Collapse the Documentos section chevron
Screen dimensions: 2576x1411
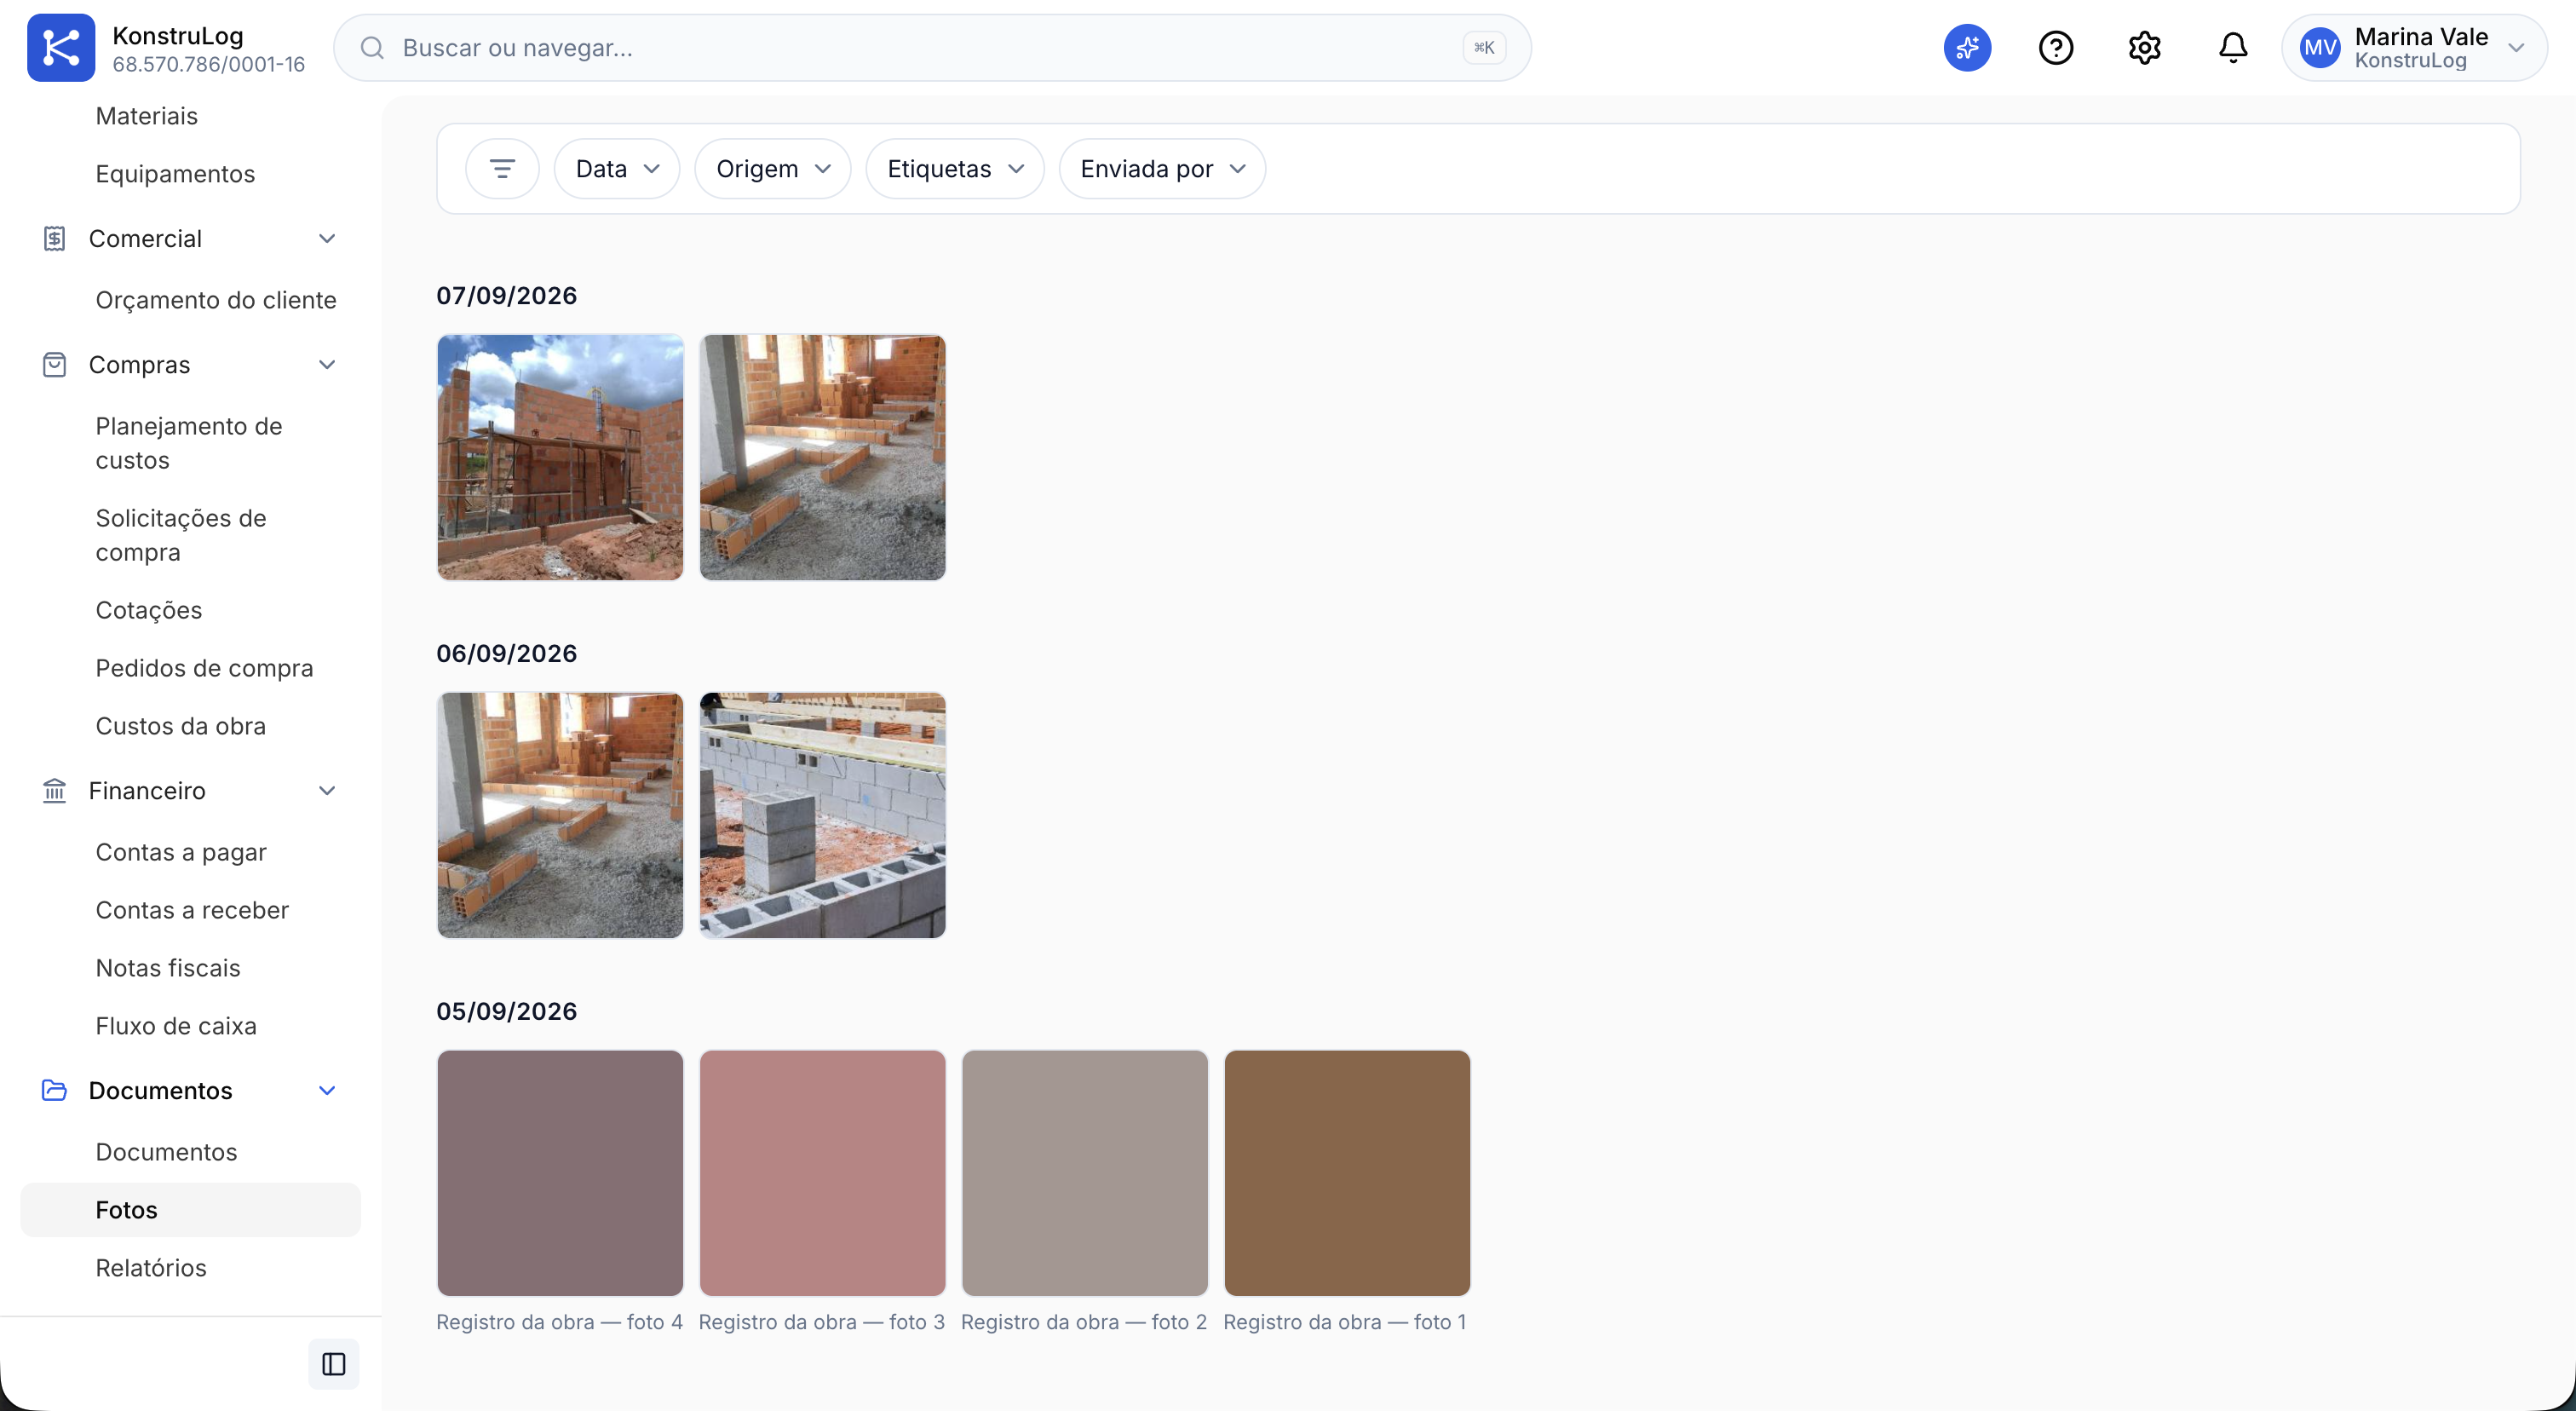327,1091
